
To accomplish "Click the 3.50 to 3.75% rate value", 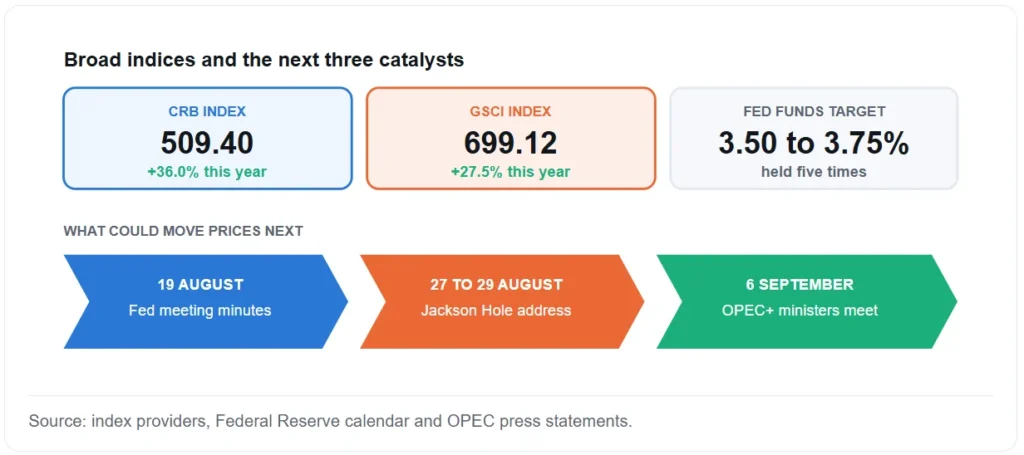I will pos(814,143).
